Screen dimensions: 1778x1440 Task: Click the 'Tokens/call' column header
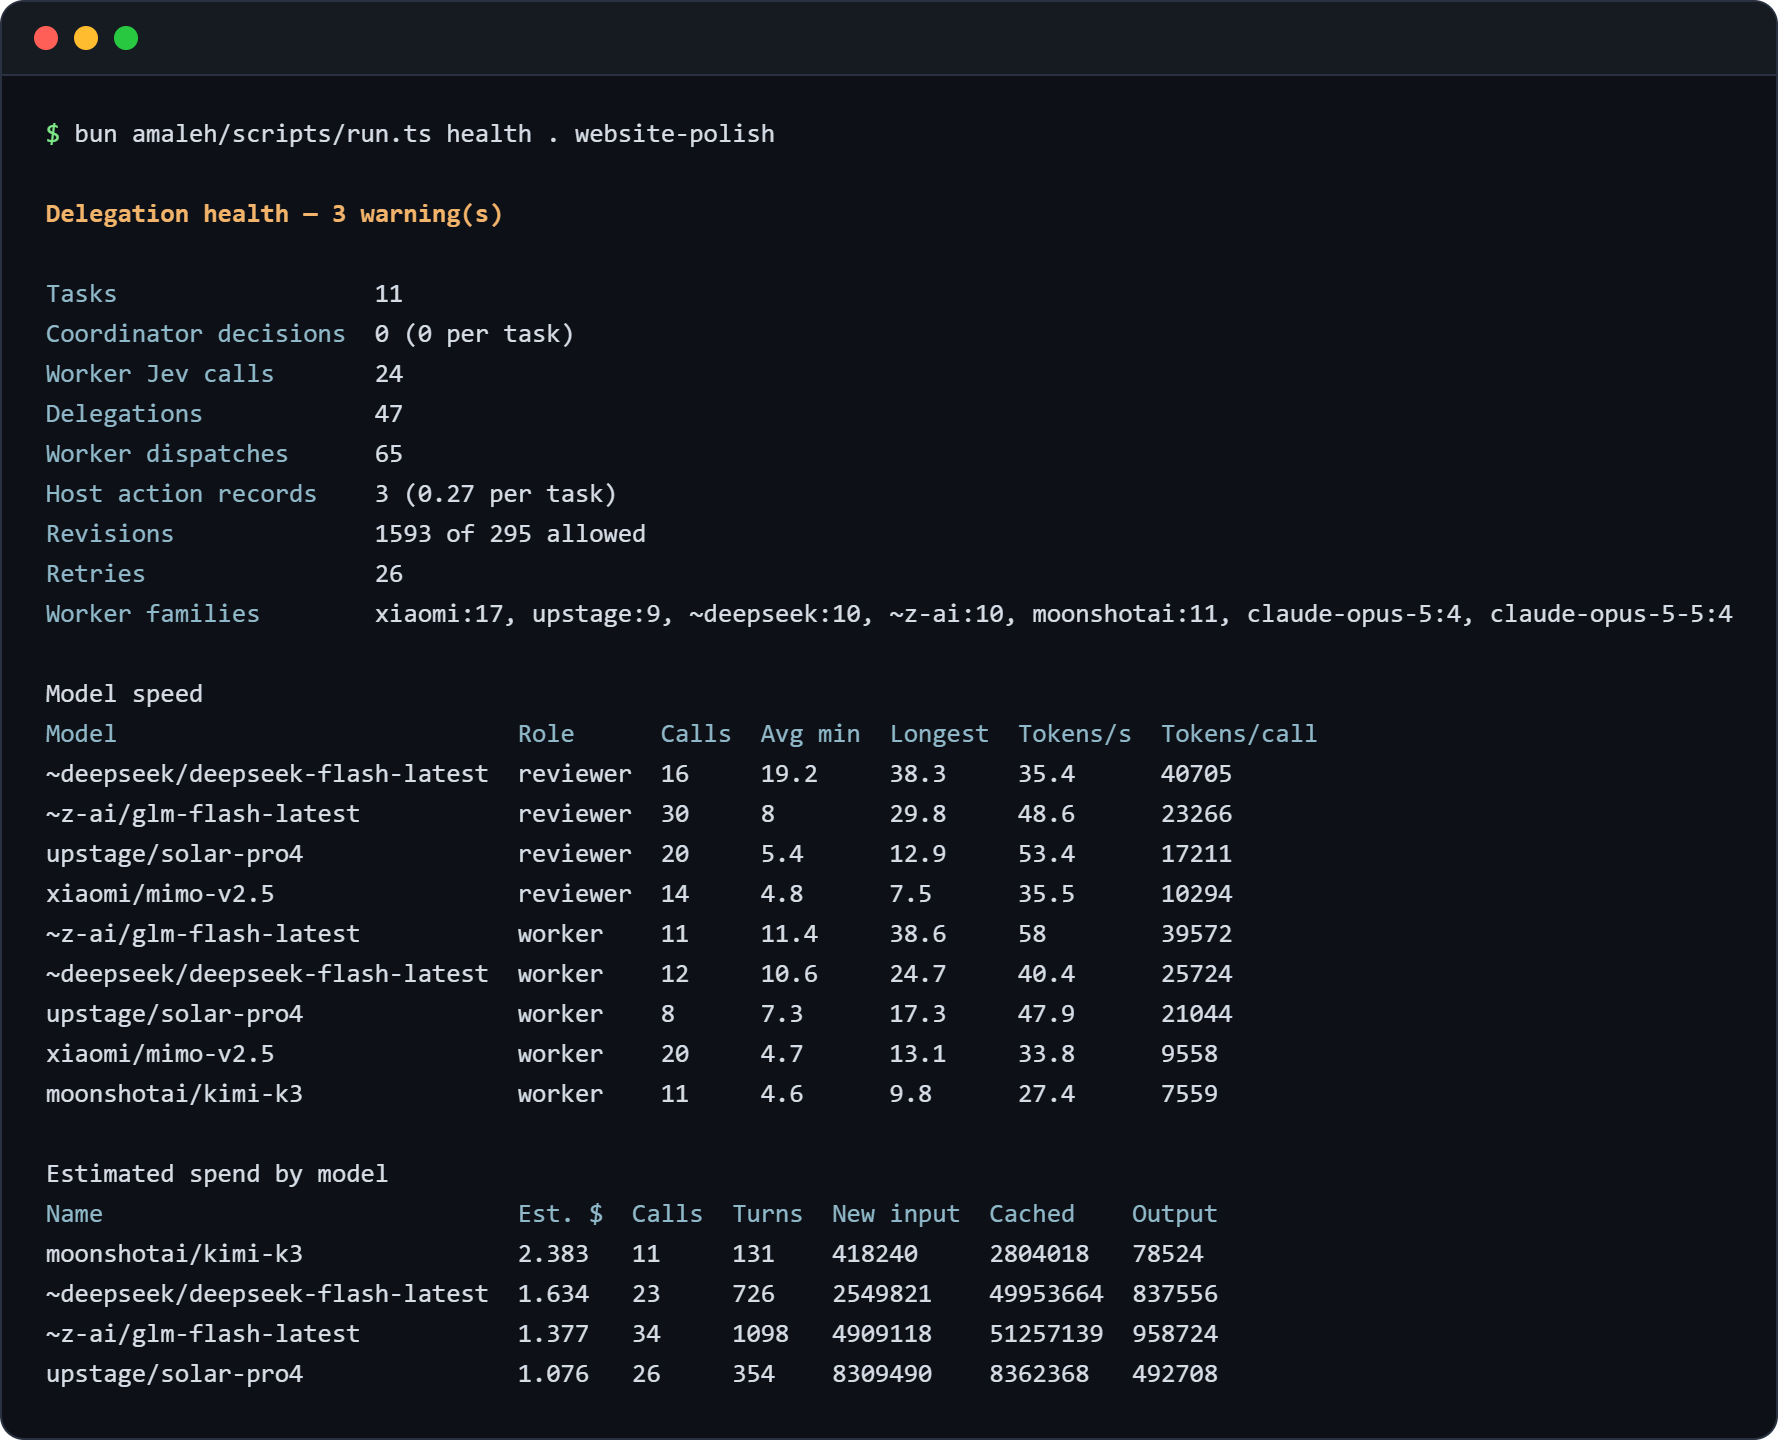coord(1239,734)
